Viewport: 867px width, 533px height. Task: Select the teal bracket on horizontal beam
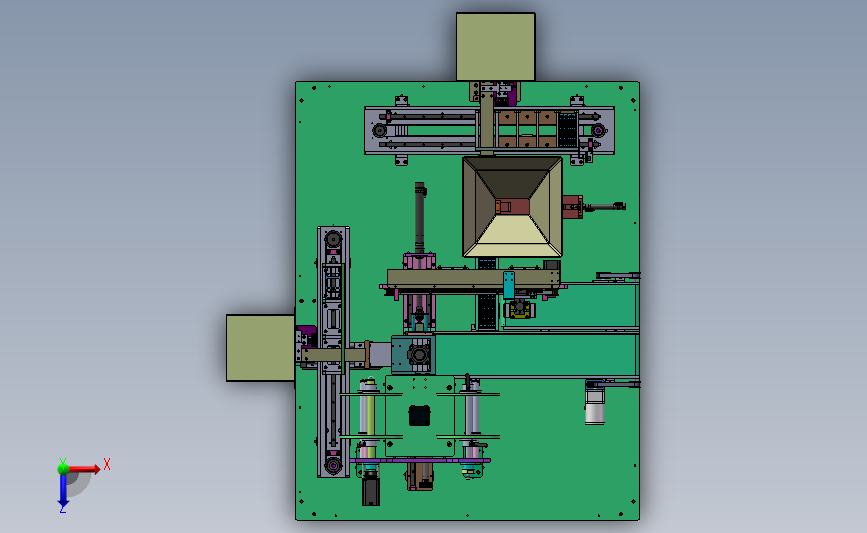coord(509,285)
